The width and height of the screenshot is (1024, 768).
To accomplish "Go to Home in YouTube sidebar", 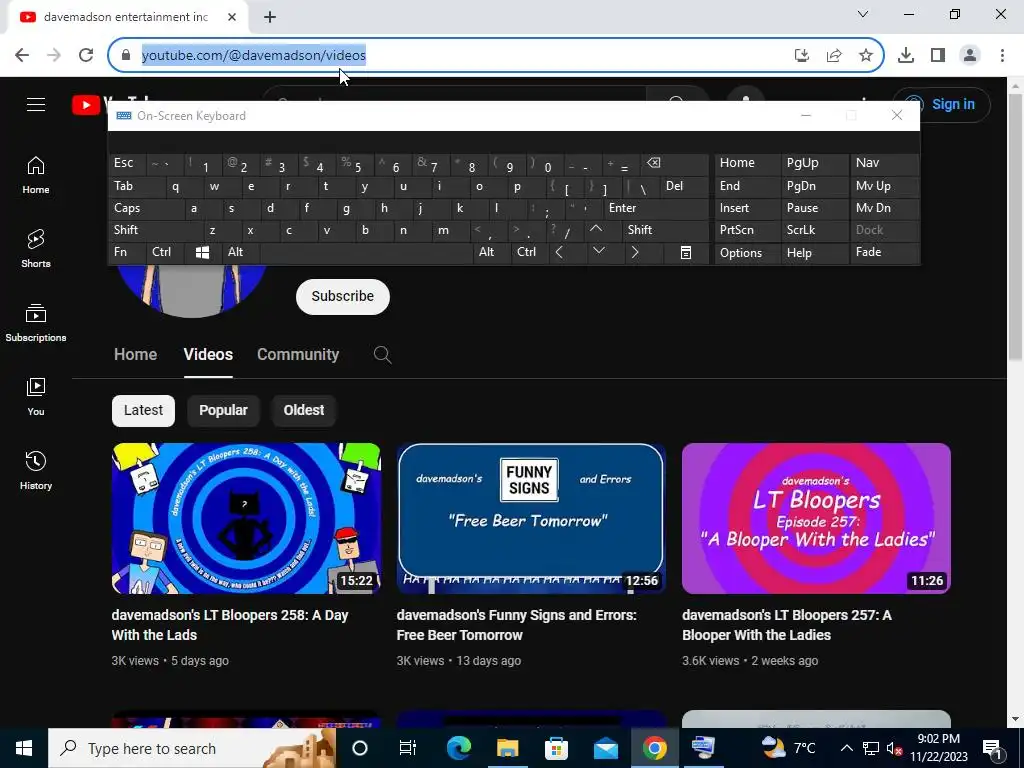I will coord(36,175).
